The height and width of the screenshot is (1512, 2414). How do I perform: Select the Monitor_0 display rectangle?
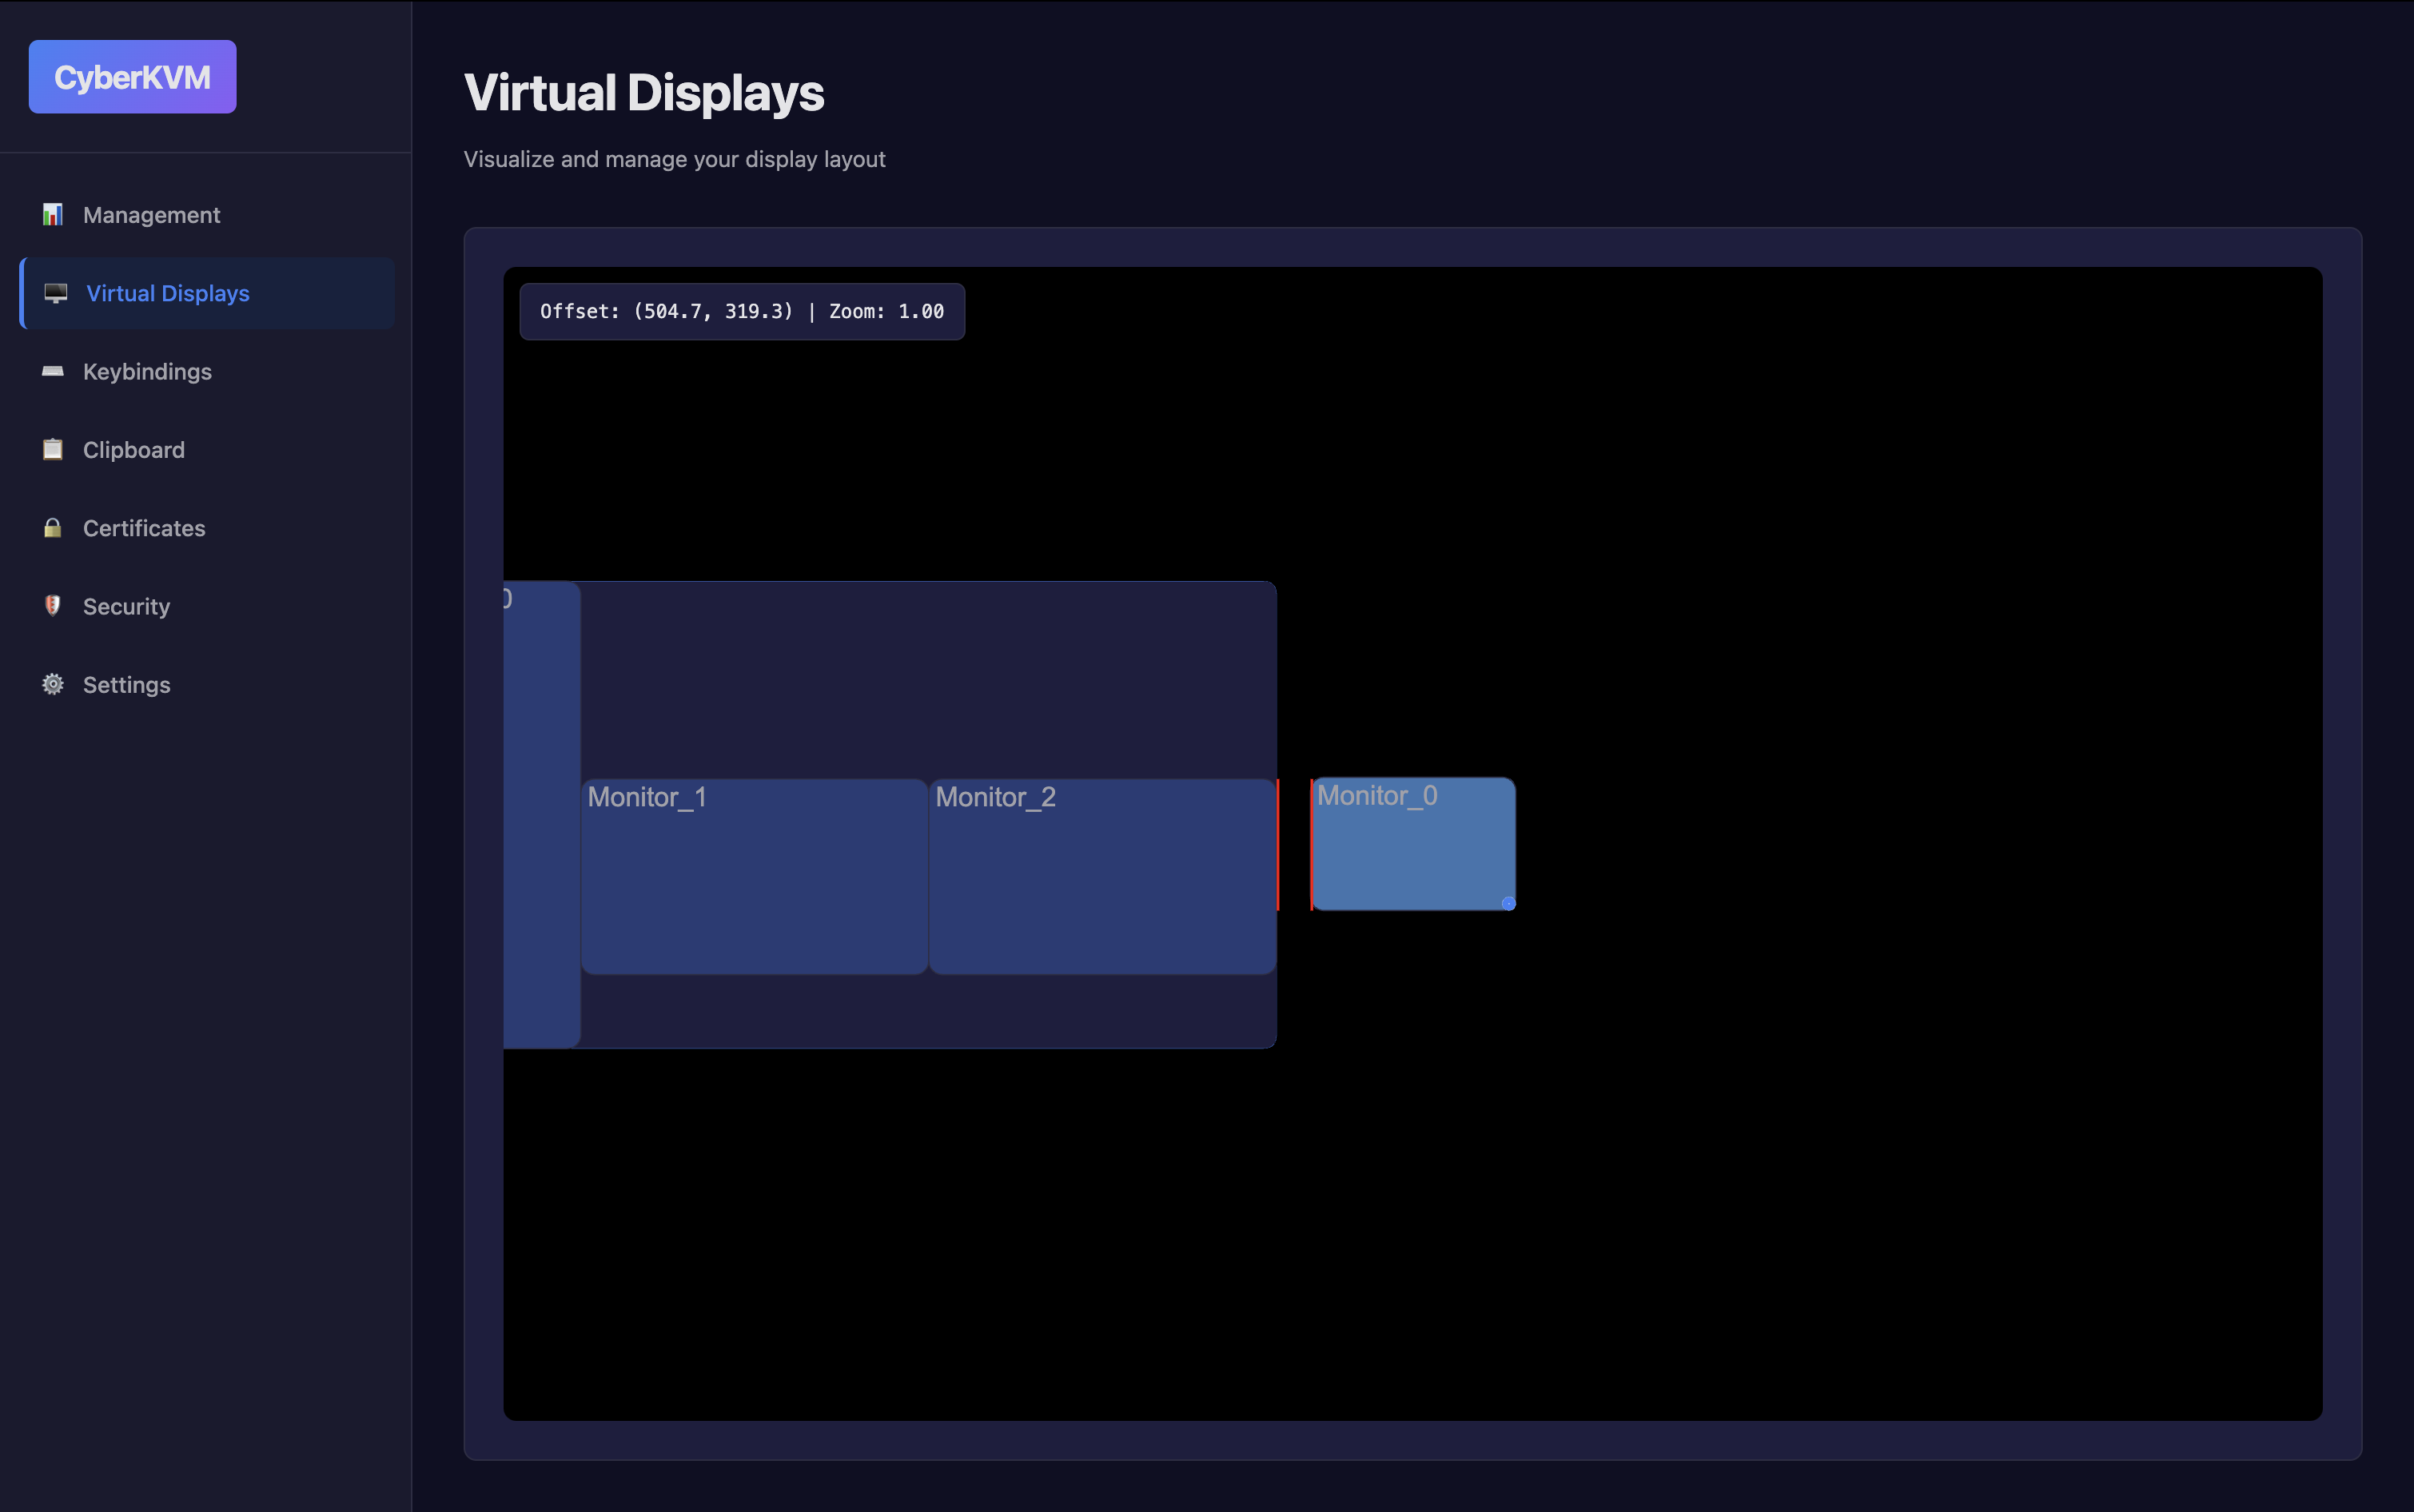click(x=1413, y=843)
